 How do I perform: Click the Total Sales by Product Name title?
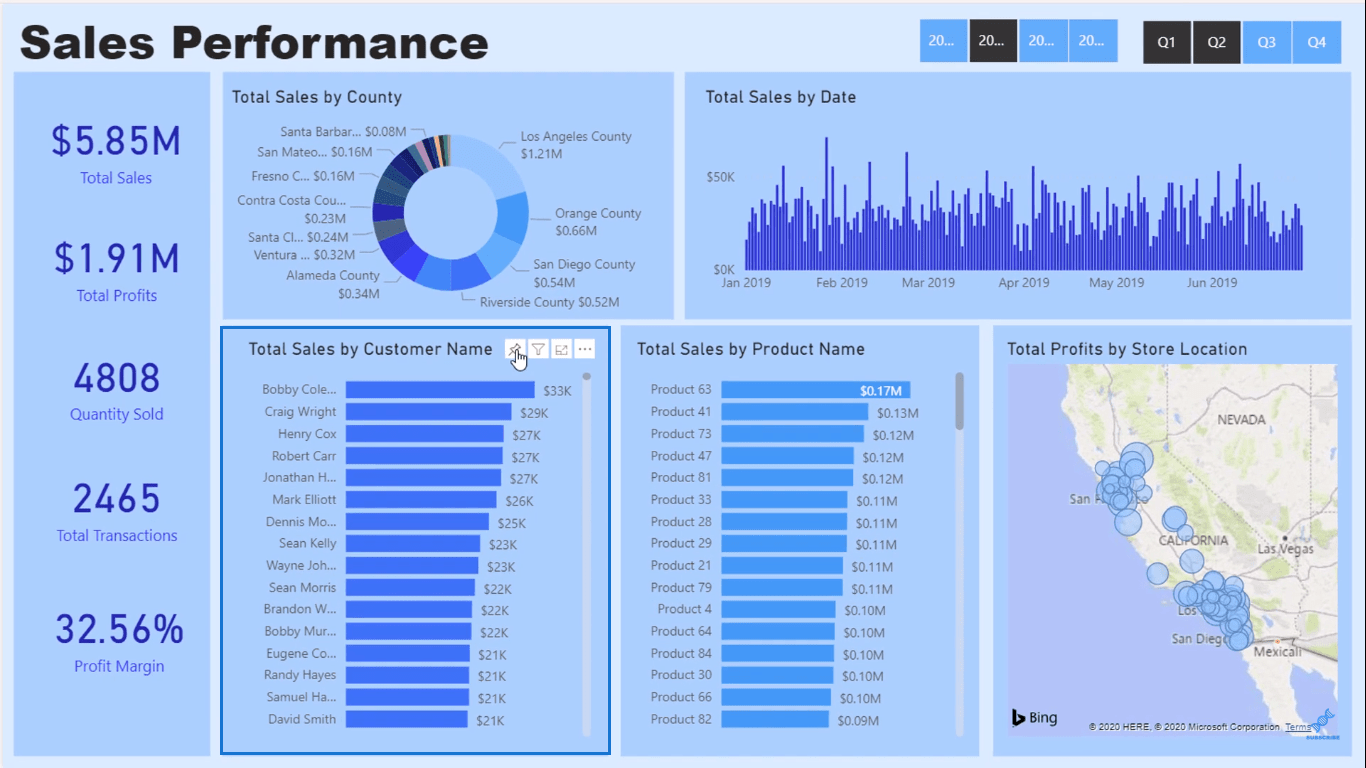[x=751, y=349]
